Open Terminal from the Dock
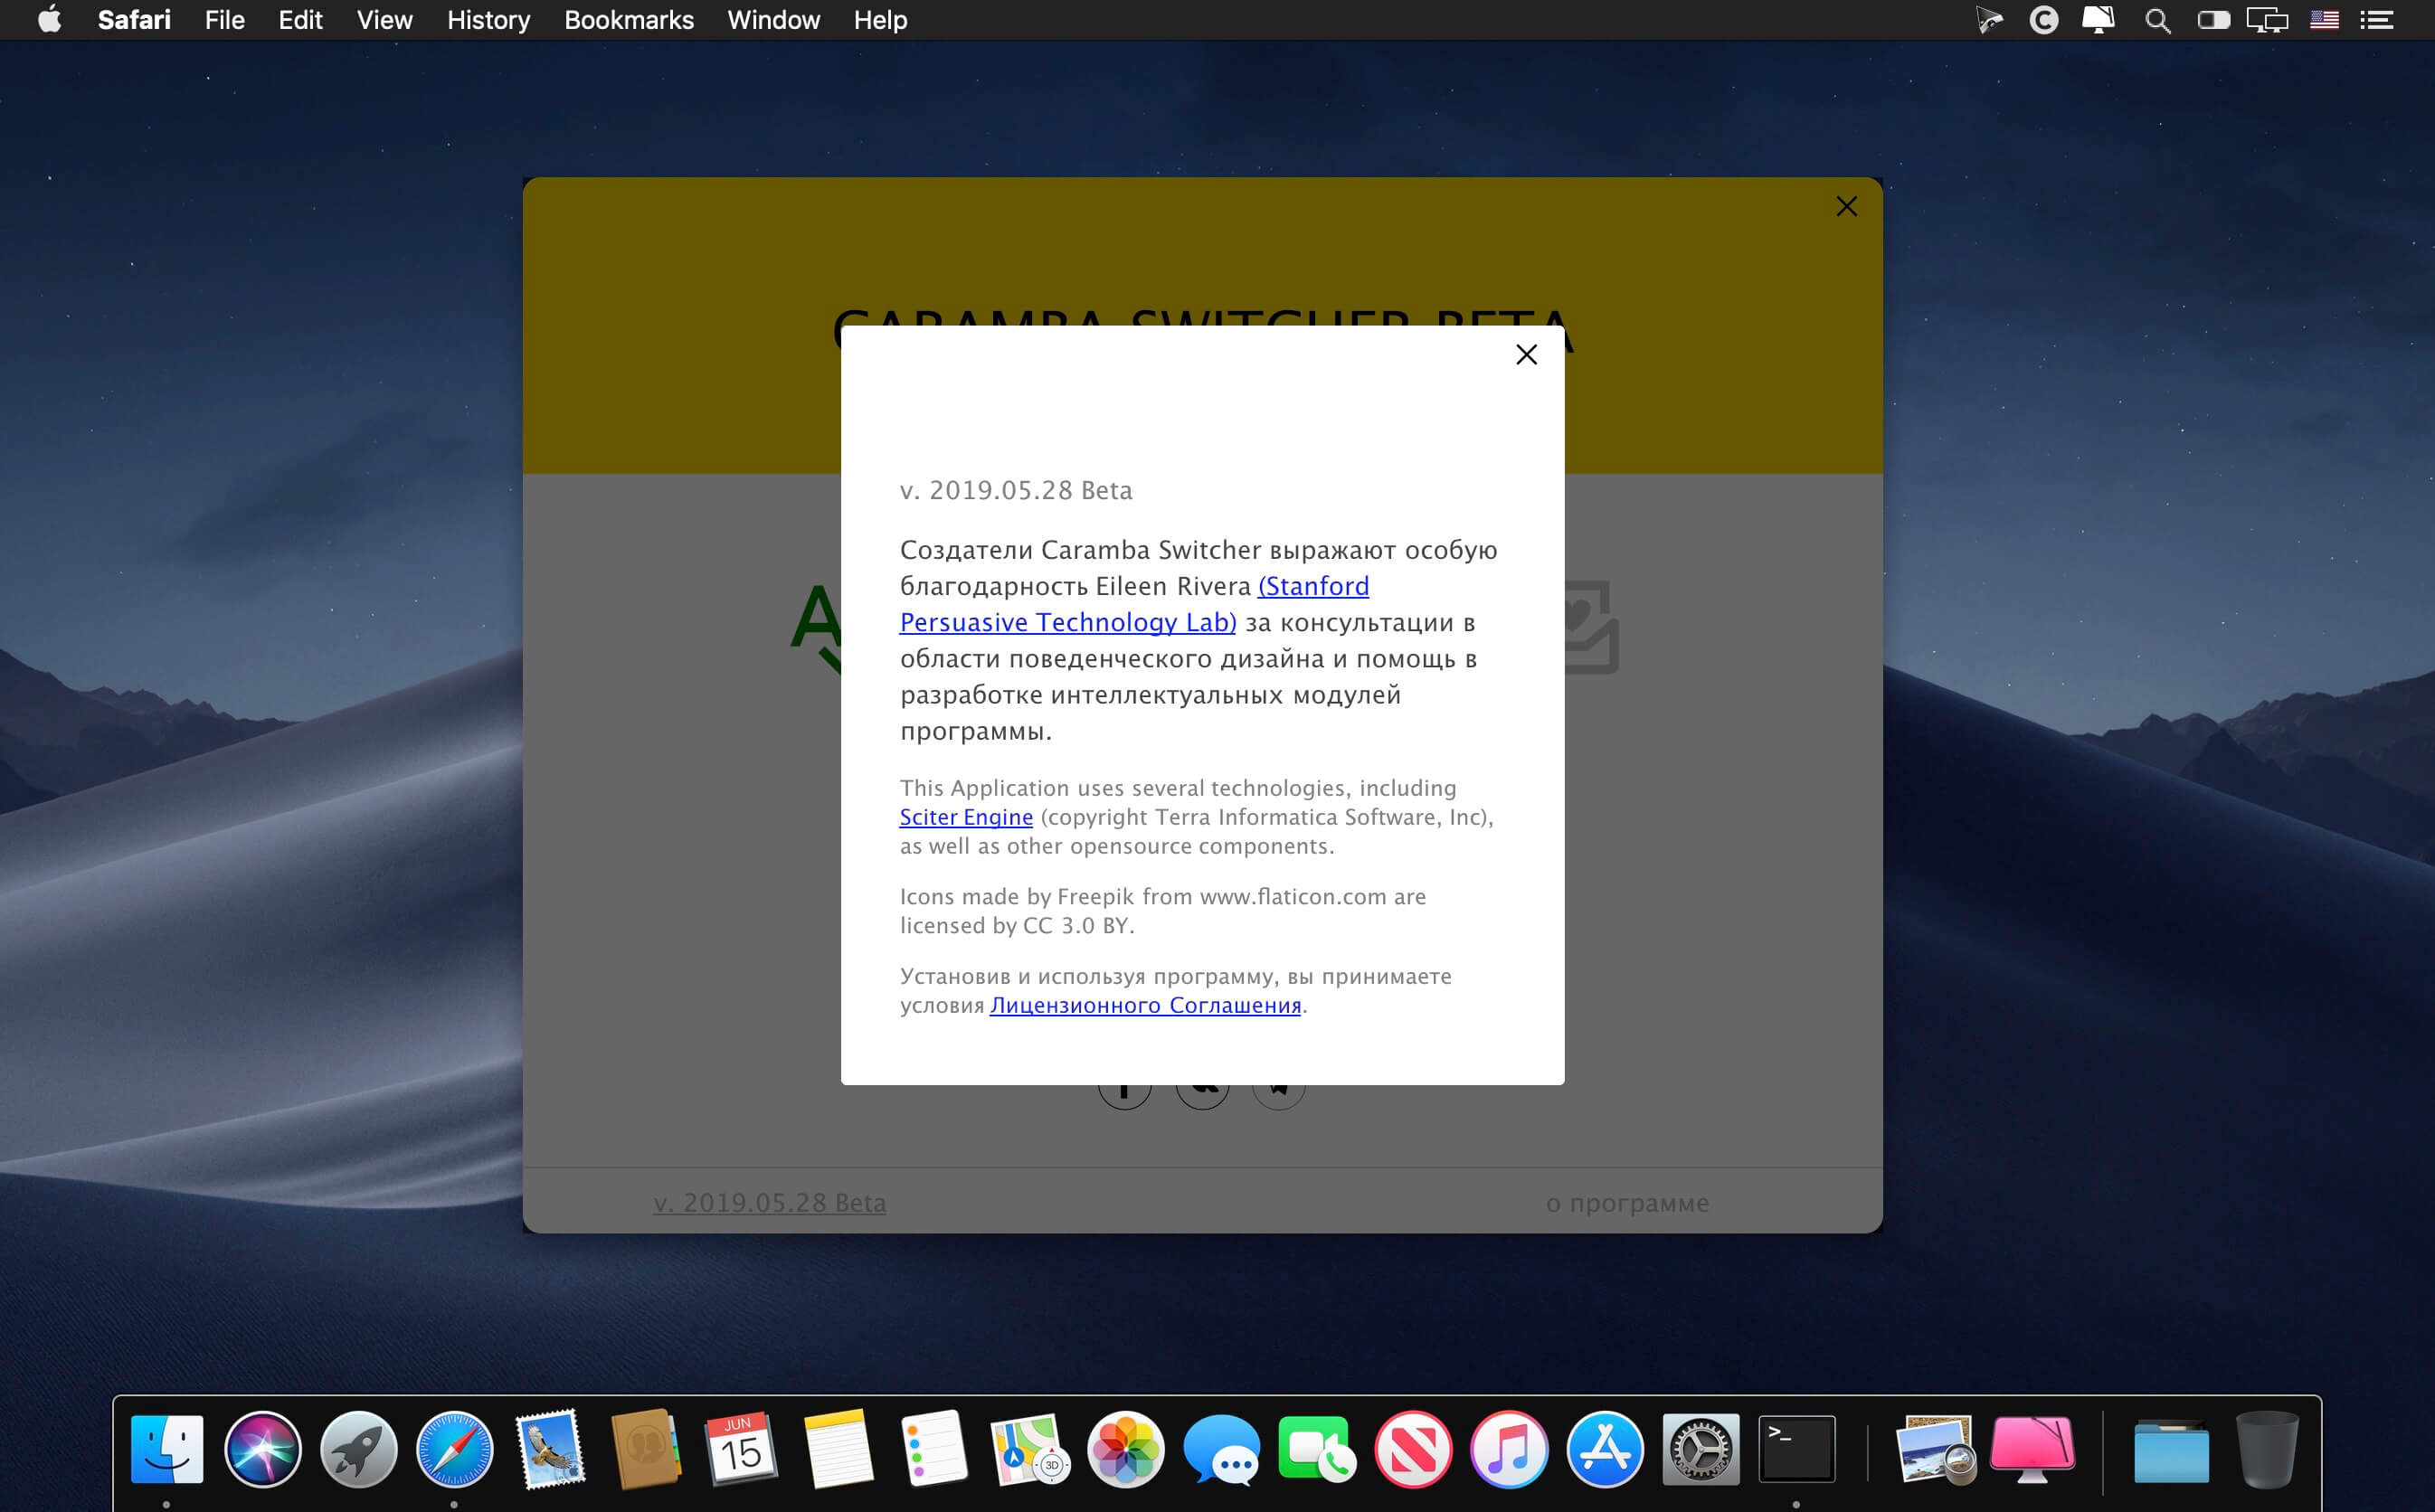Image resolution: width=2435 pixels, height=1512 pixels. click(x=1797, y=1449)
